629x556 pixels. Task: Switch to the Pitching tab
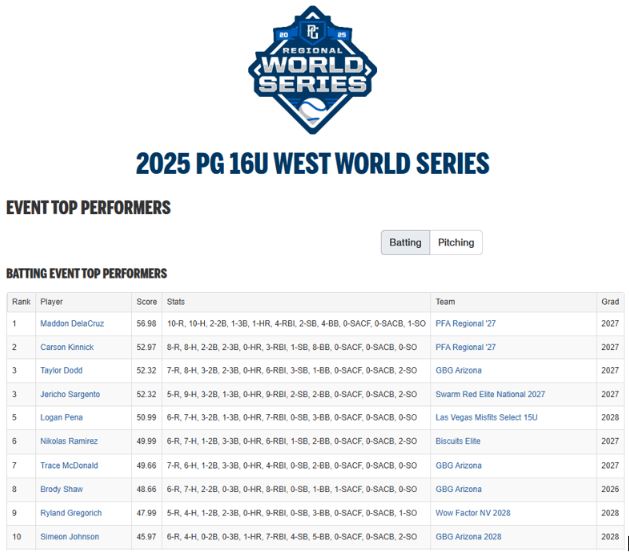click(x=456, y=242)
